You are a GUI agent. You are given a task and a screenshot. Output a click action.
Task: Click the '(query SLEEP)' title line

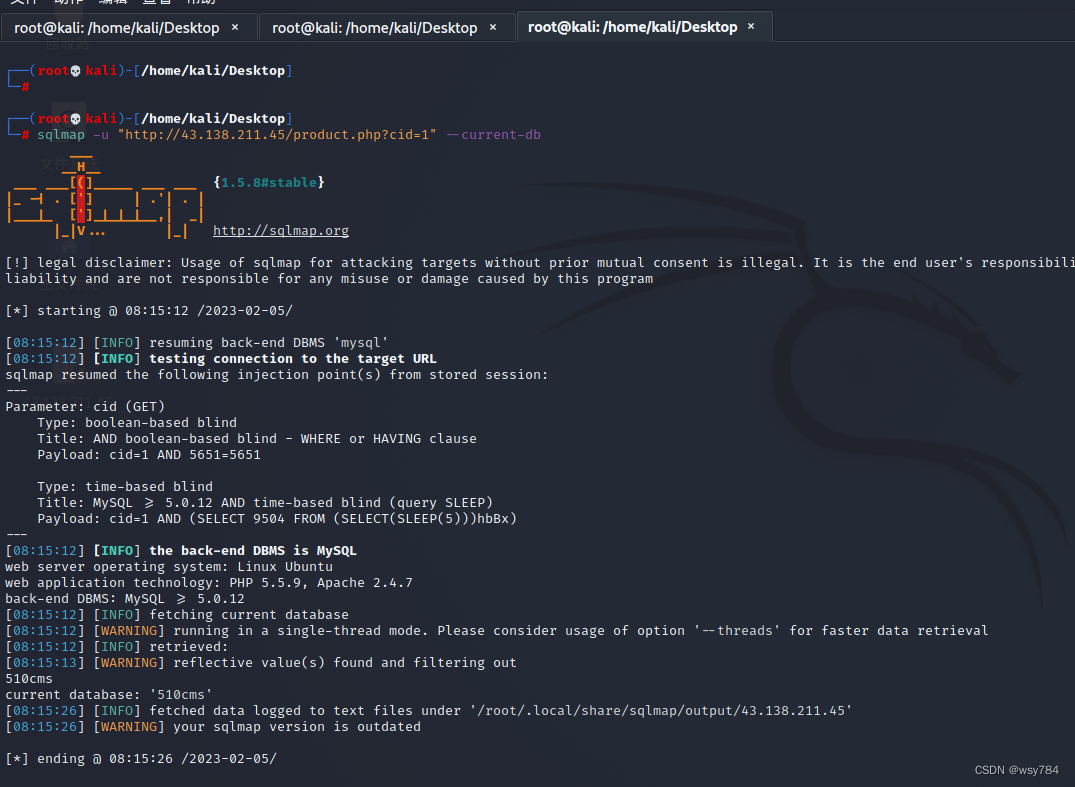coord(265,503)
